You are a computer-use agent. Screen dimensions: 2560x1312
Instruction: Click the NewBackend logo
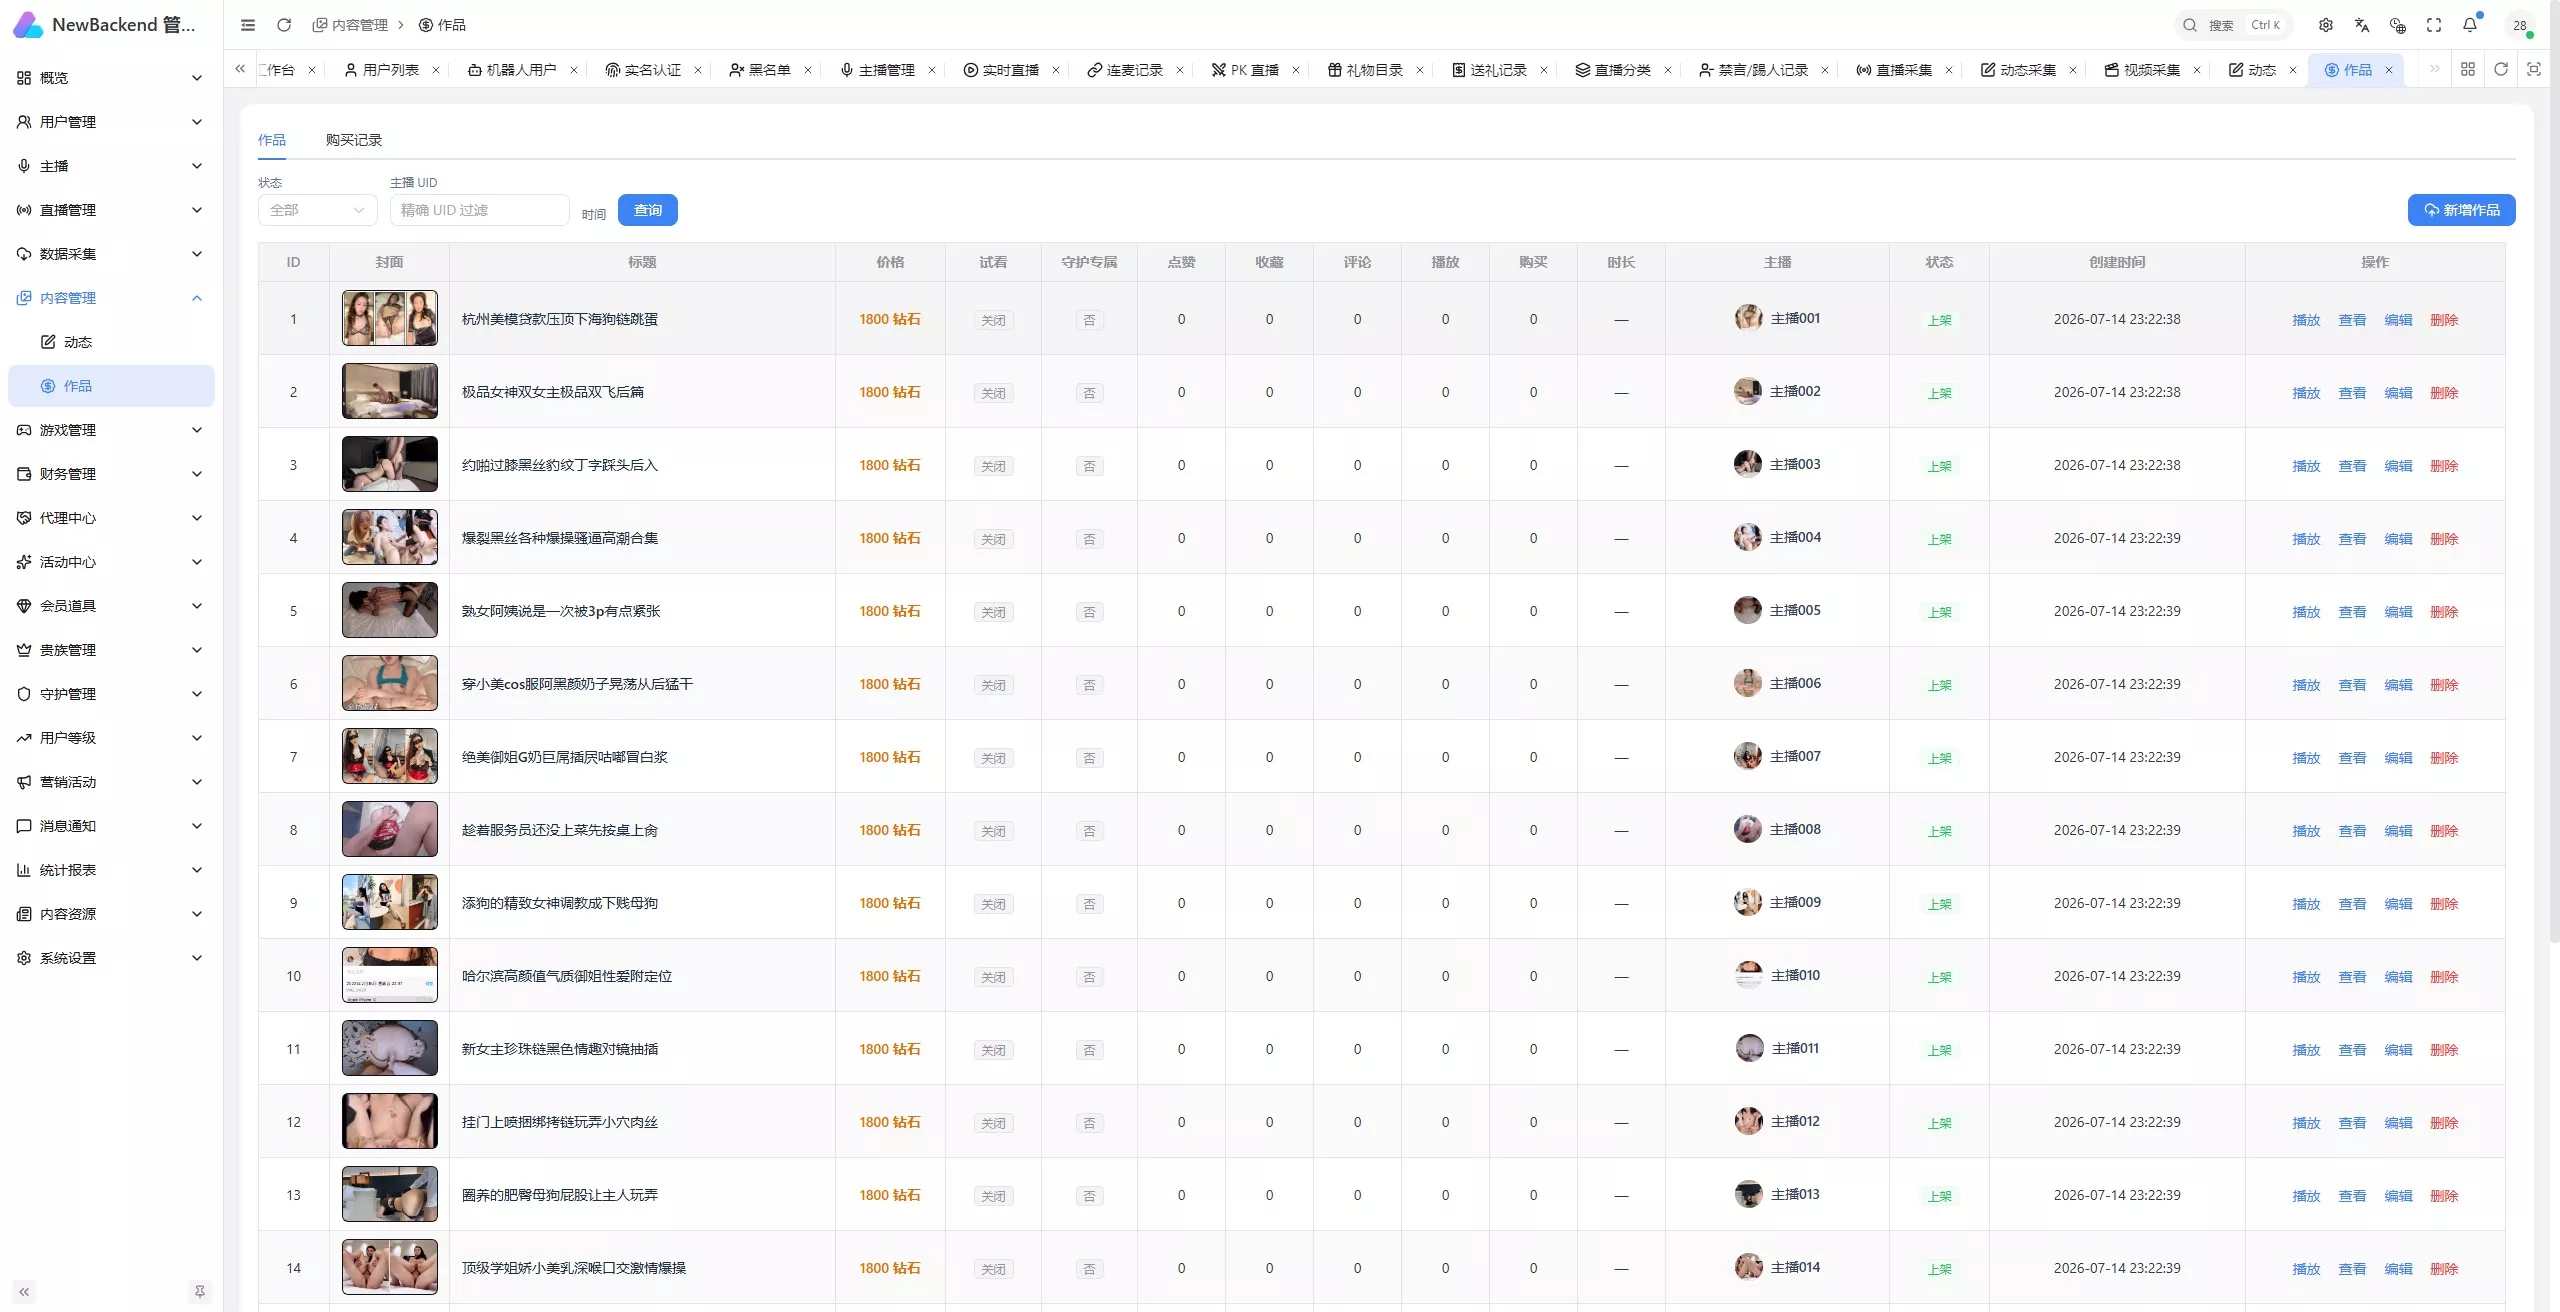point(28,25)
